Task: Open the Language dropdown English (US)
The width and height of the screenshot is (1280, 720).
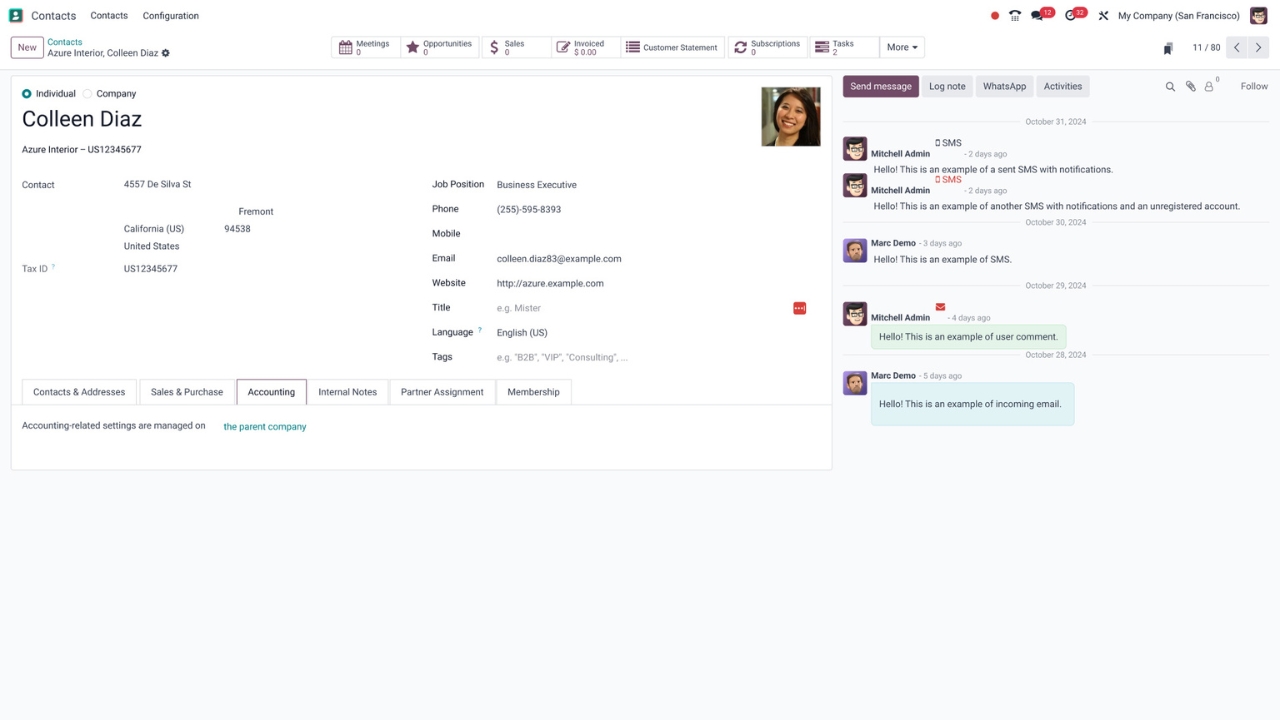Action: tap(650, 333)
